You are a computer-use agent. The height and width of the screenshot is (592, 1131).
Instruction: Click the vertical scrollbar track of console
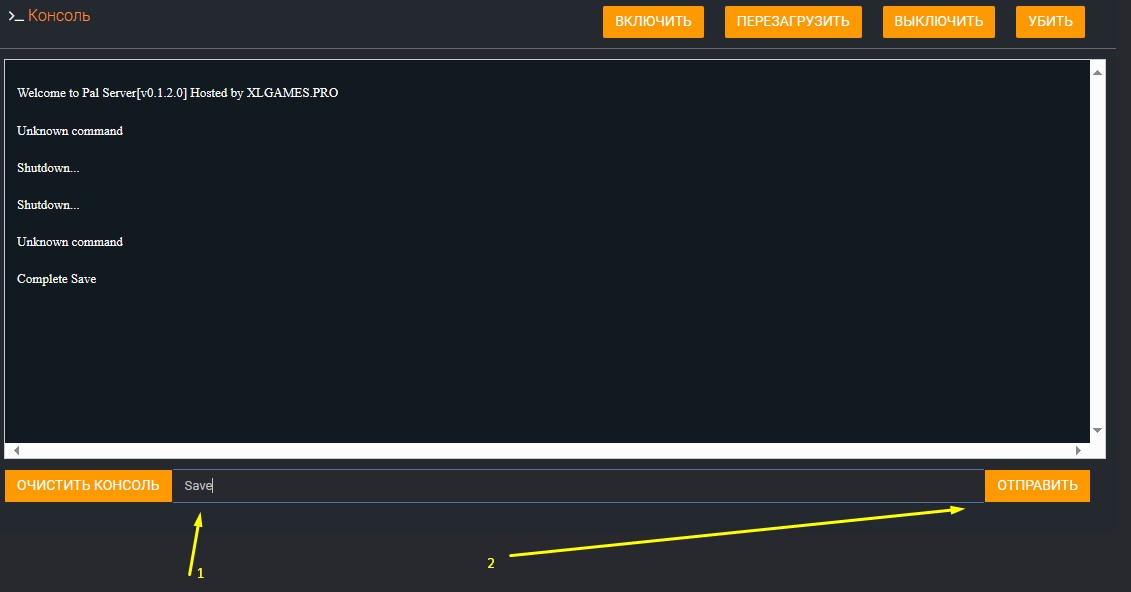(1097, 250)
